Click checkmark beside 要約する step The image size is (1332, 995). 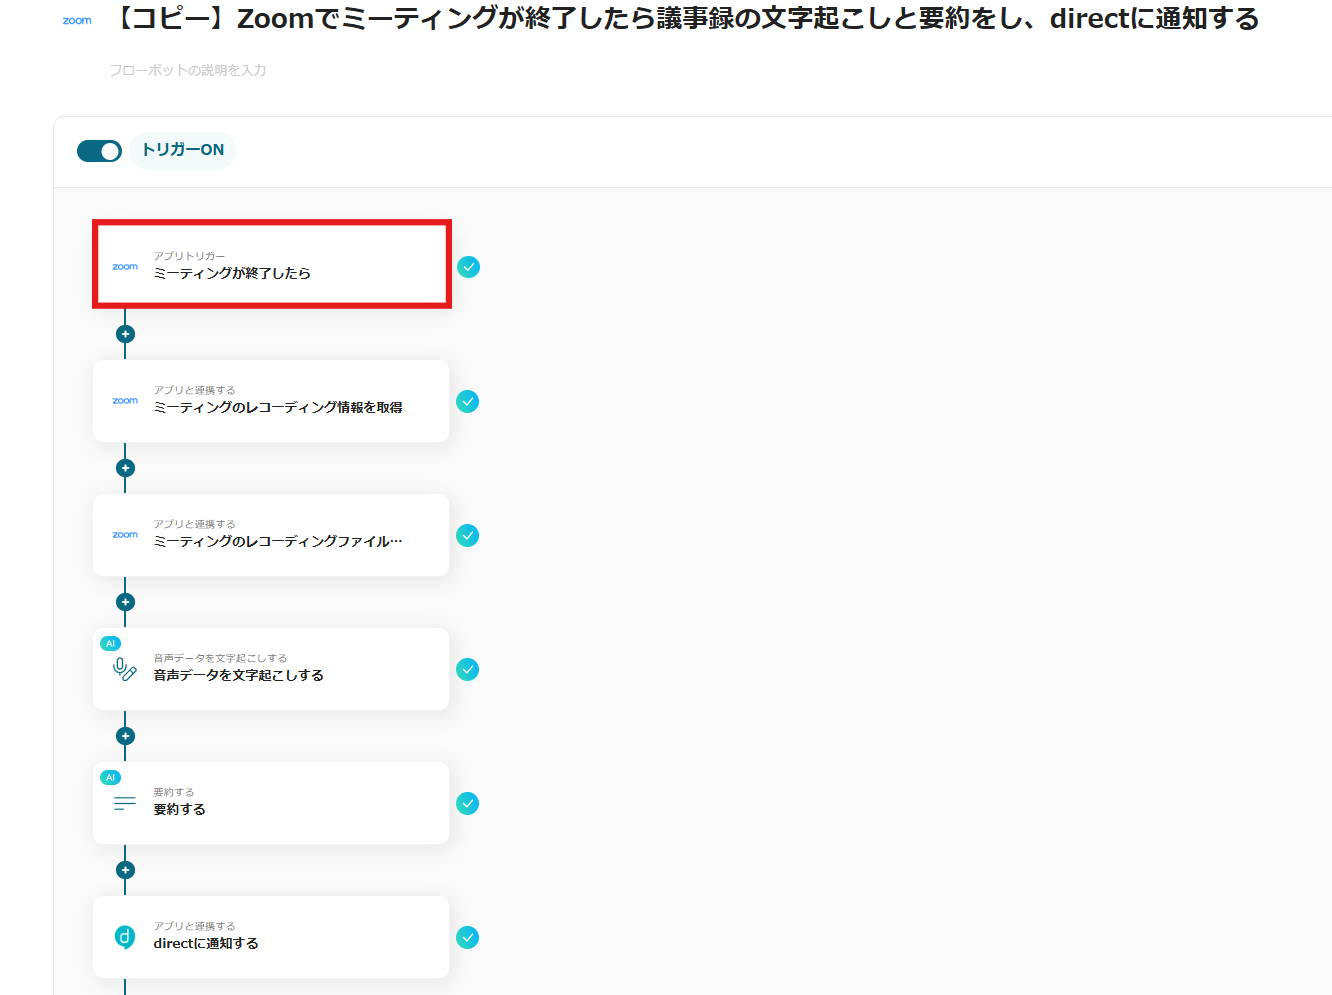[x=467, y=803]
